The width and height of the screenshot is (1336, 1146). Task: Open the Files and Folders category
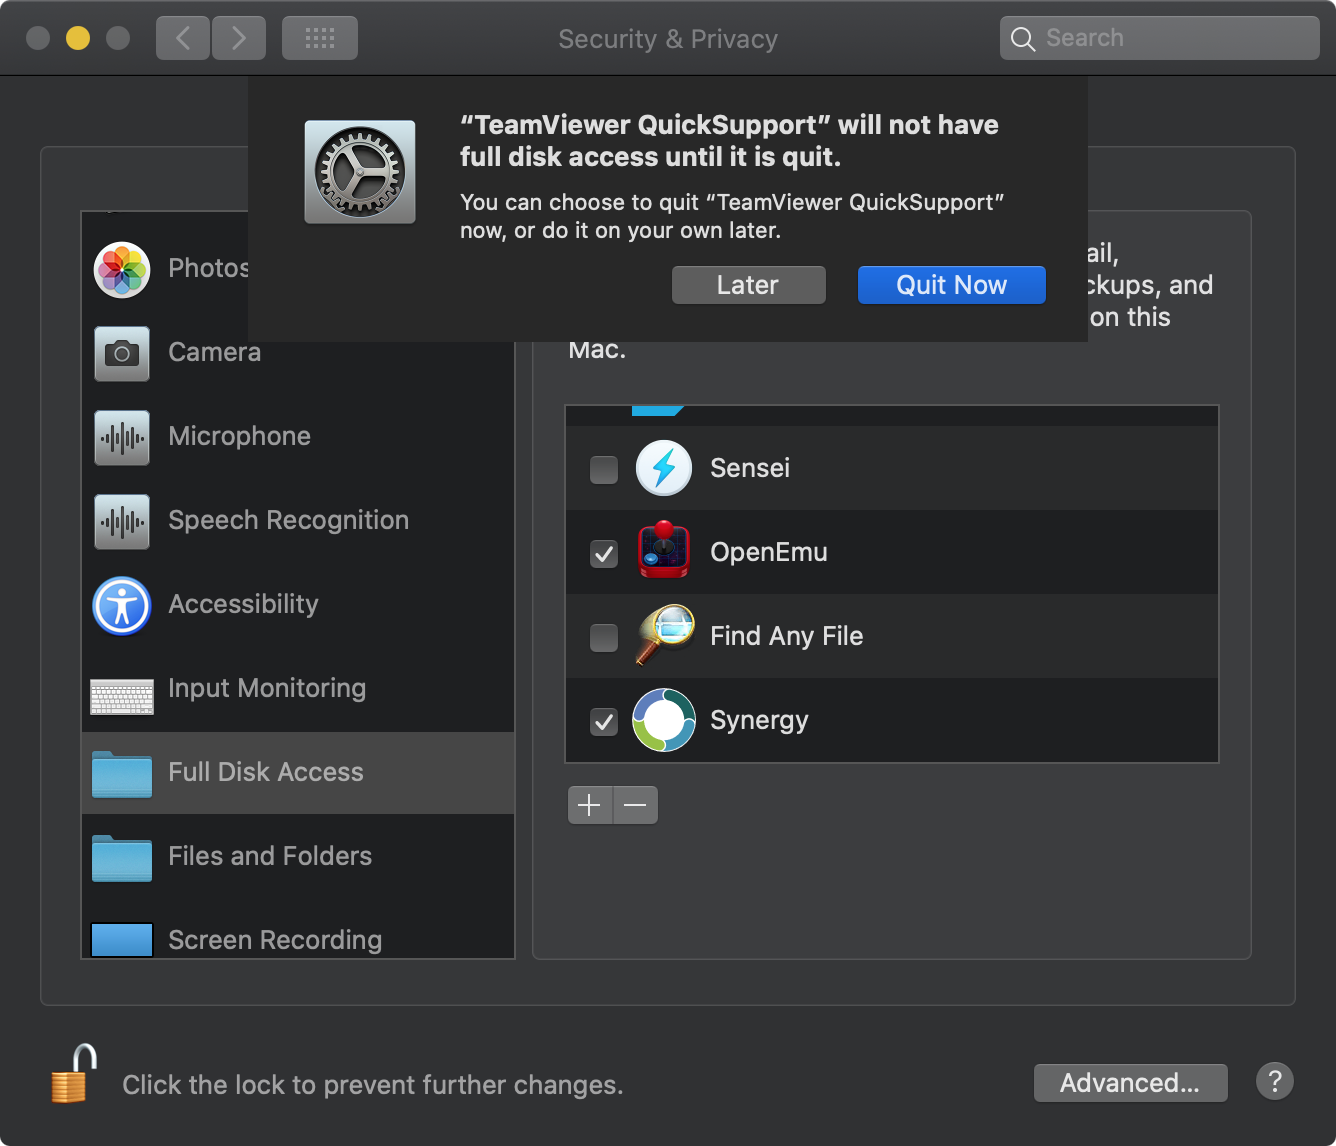point(298,858)
